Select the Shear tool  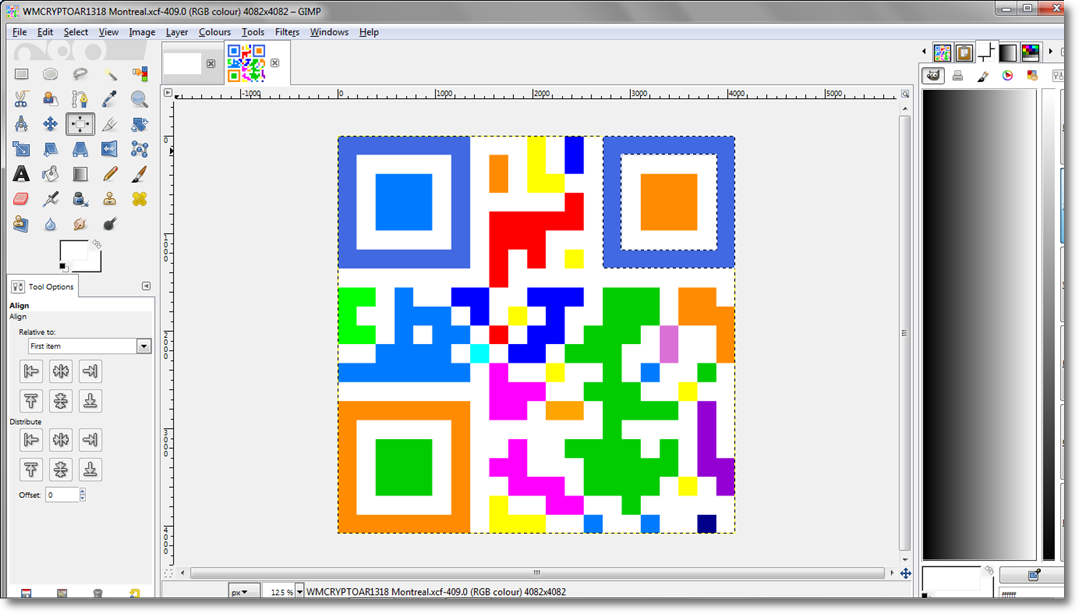point(50,149)
